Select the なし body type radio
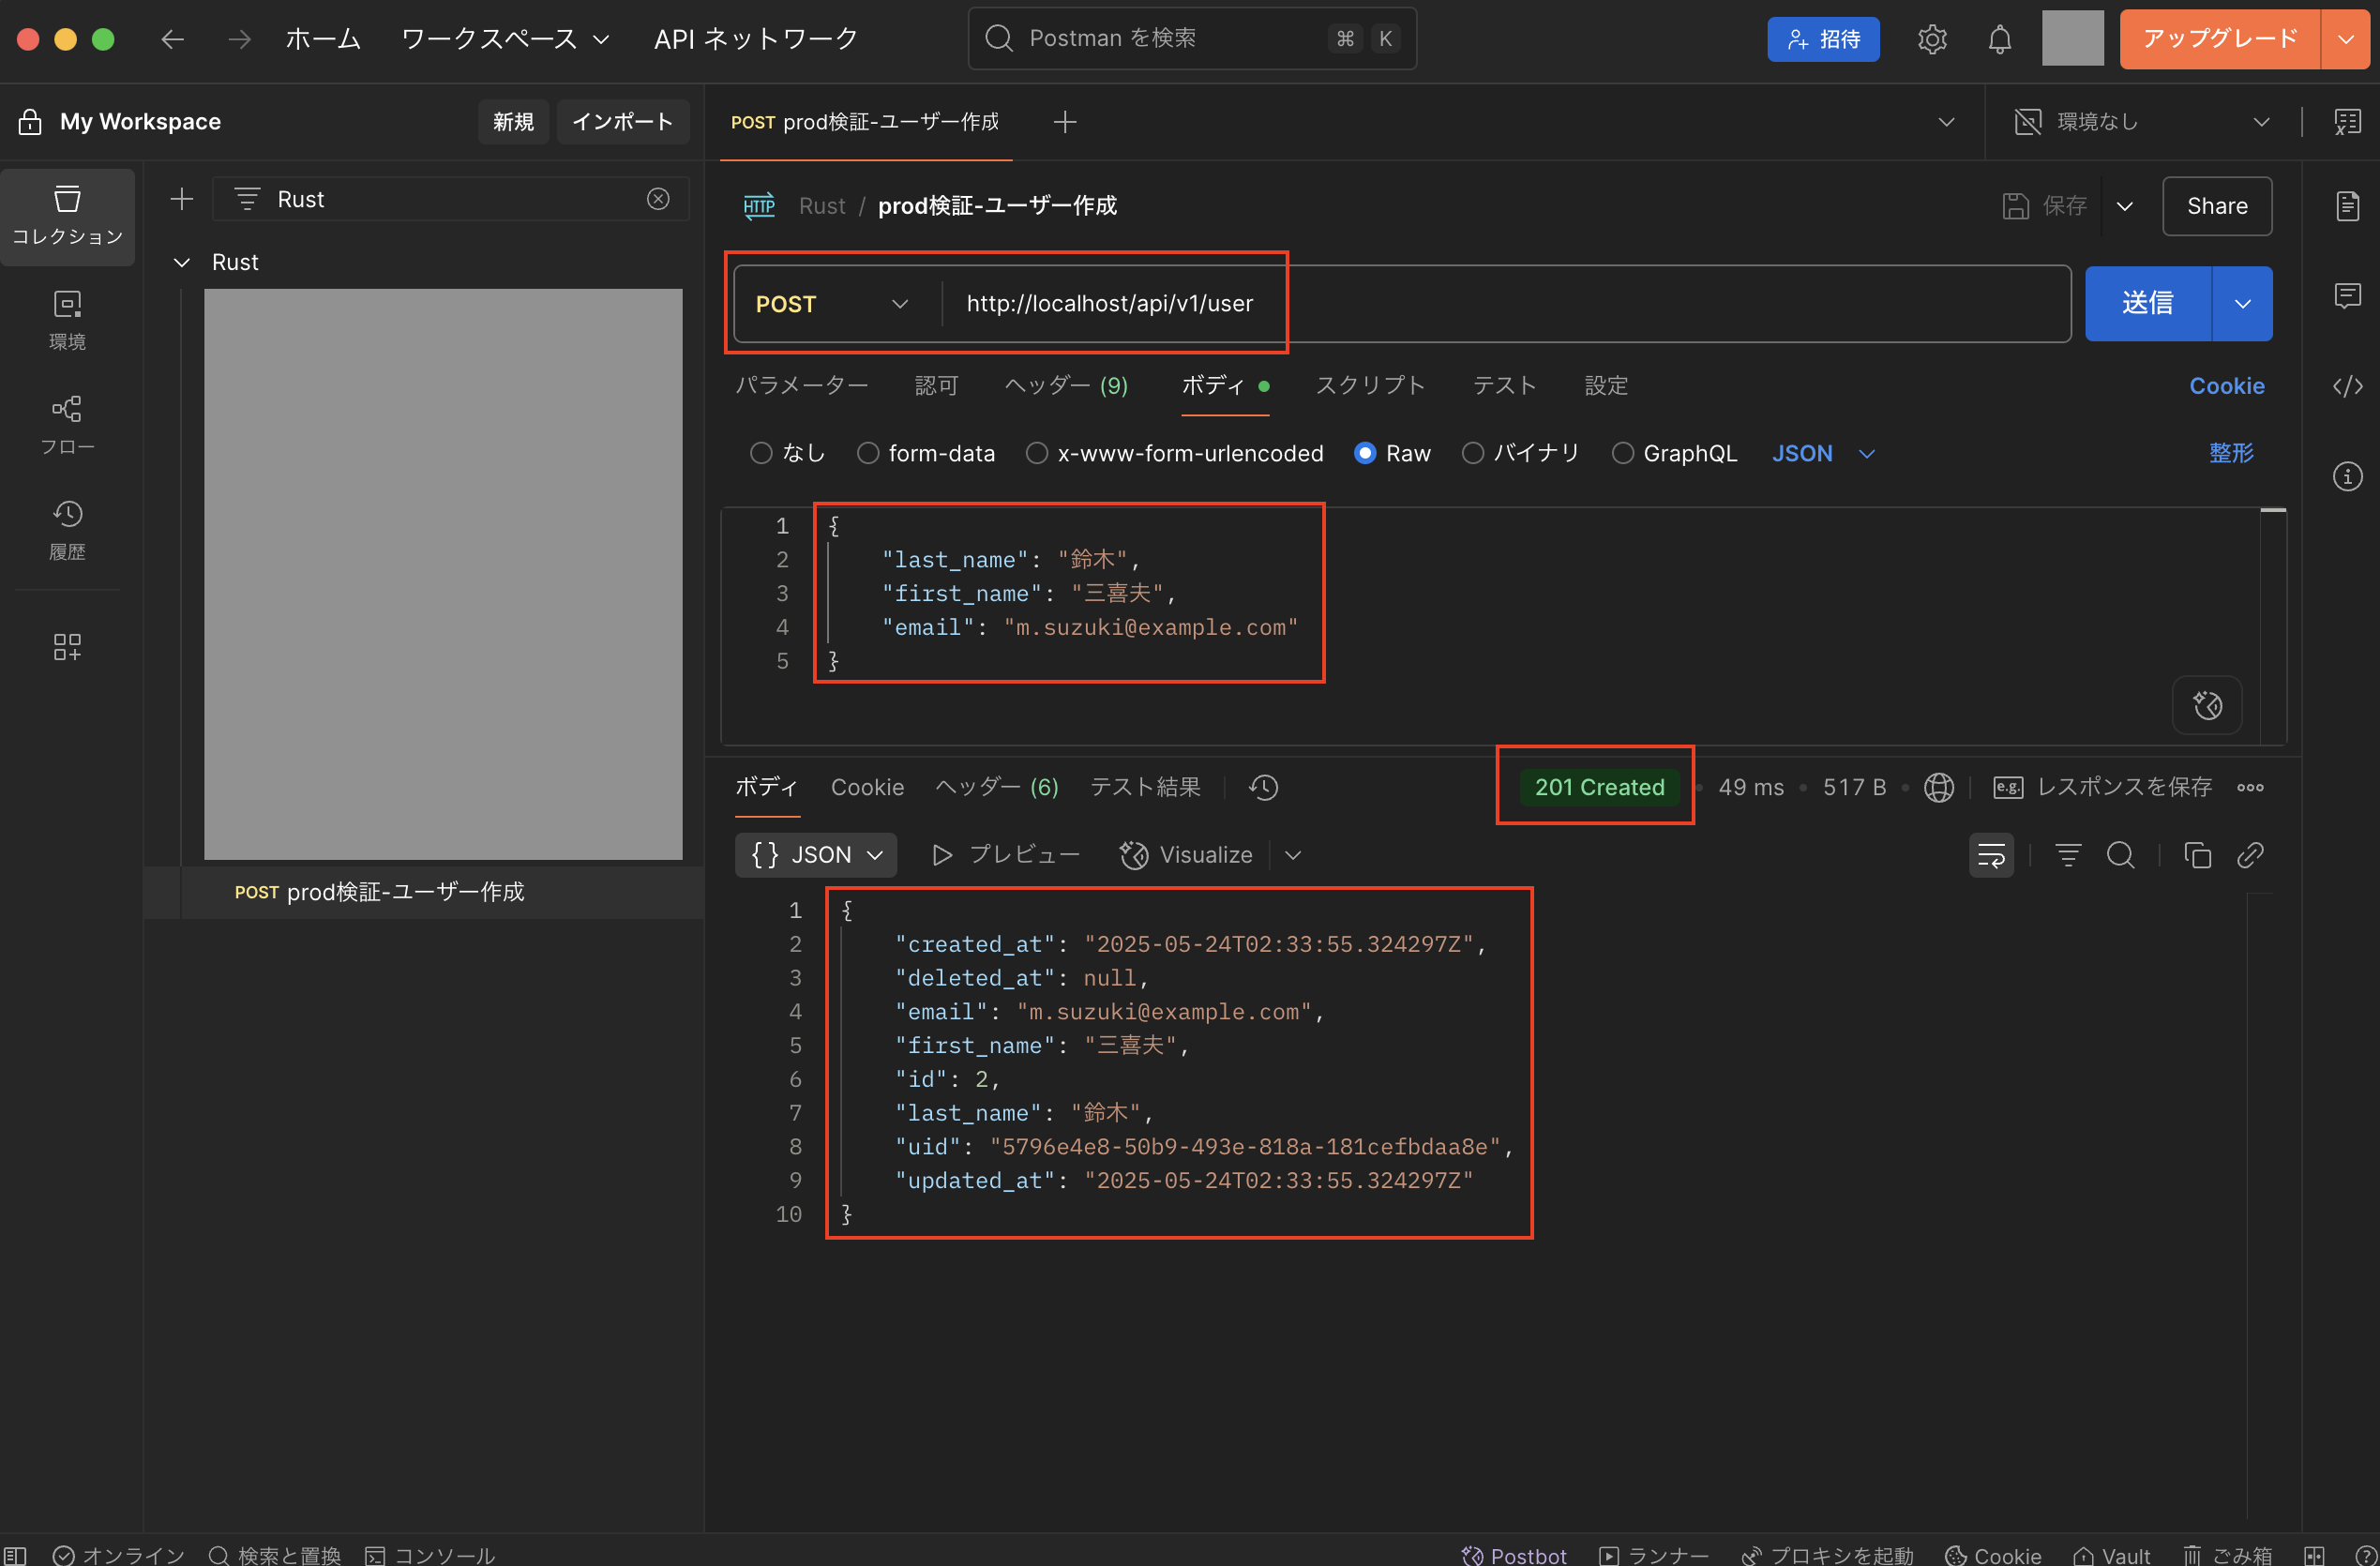 (761, 453)
